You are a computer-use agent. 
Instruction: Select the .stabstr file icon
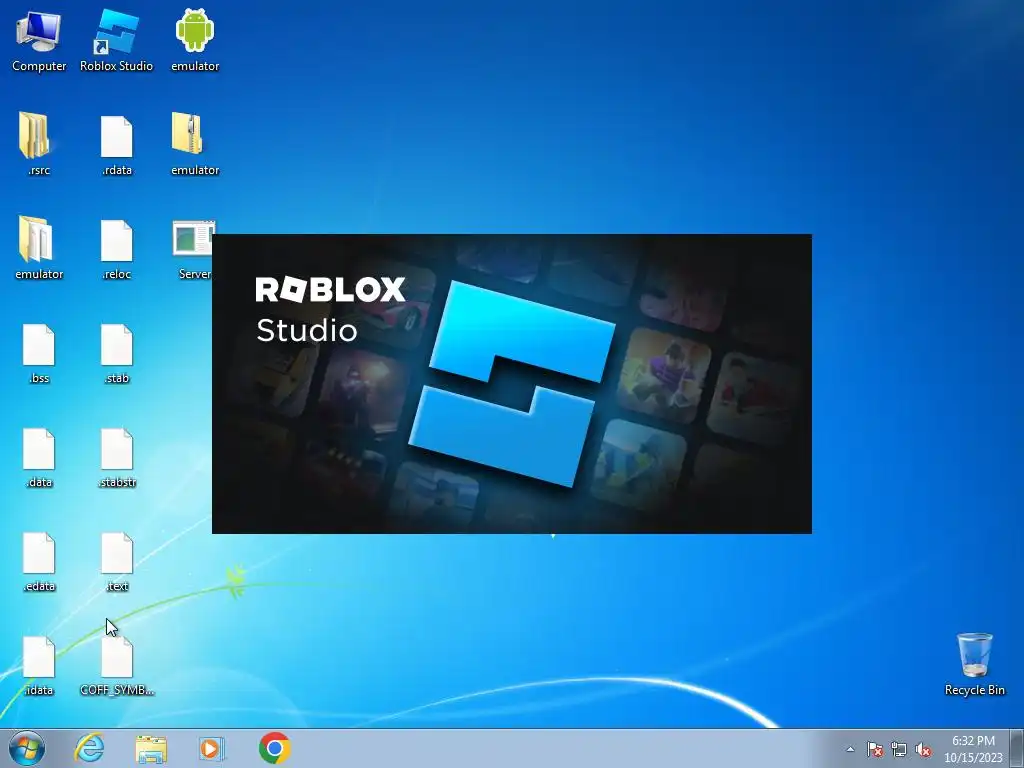(x=117, y=457)
